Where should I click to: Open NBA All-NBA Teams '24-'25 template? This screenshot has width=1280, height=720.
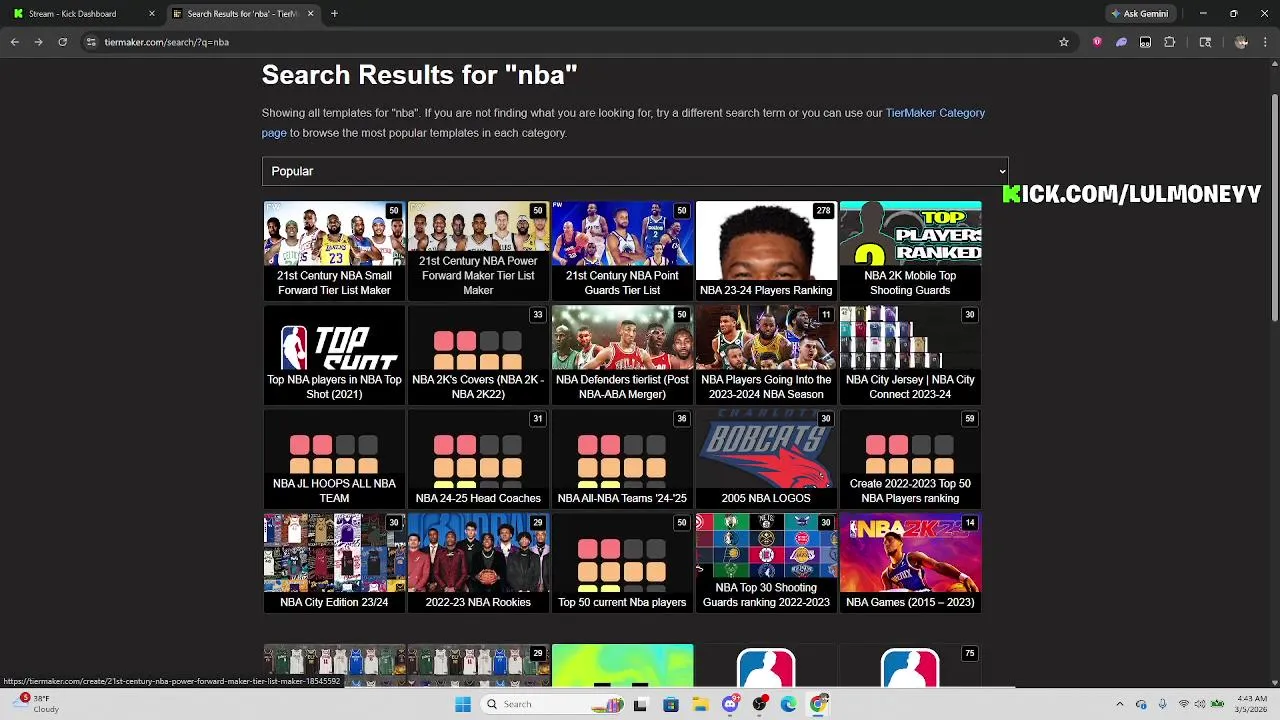pos(622,458)
